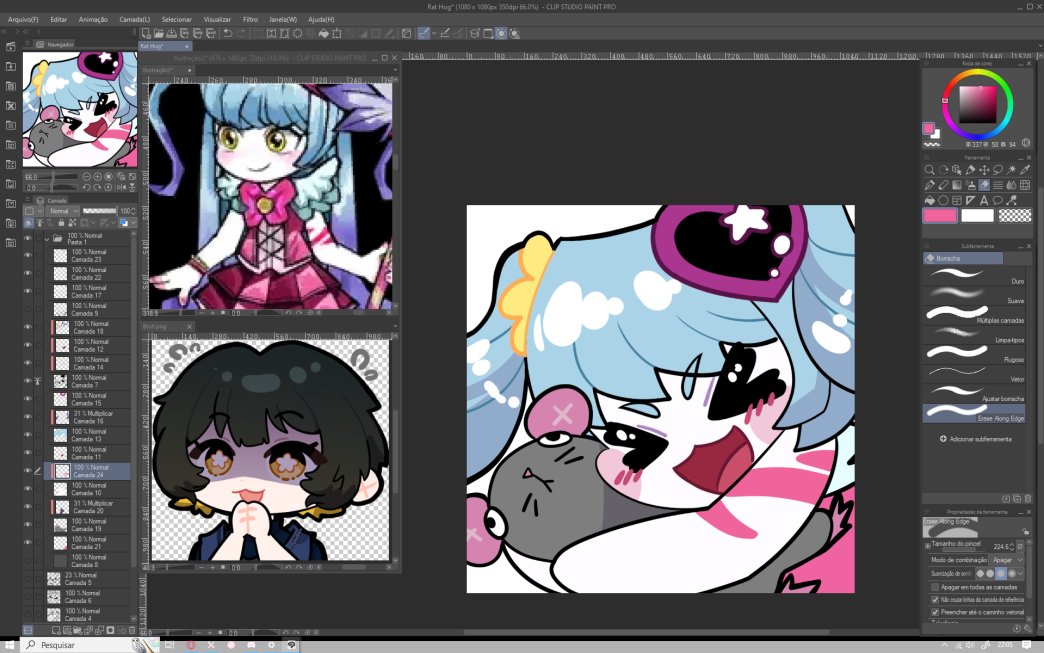The width and height of the screenshot is (1044, 653).
Task: Open the layer blend mode 'Normal' dropdown
Action: point(64,210)
